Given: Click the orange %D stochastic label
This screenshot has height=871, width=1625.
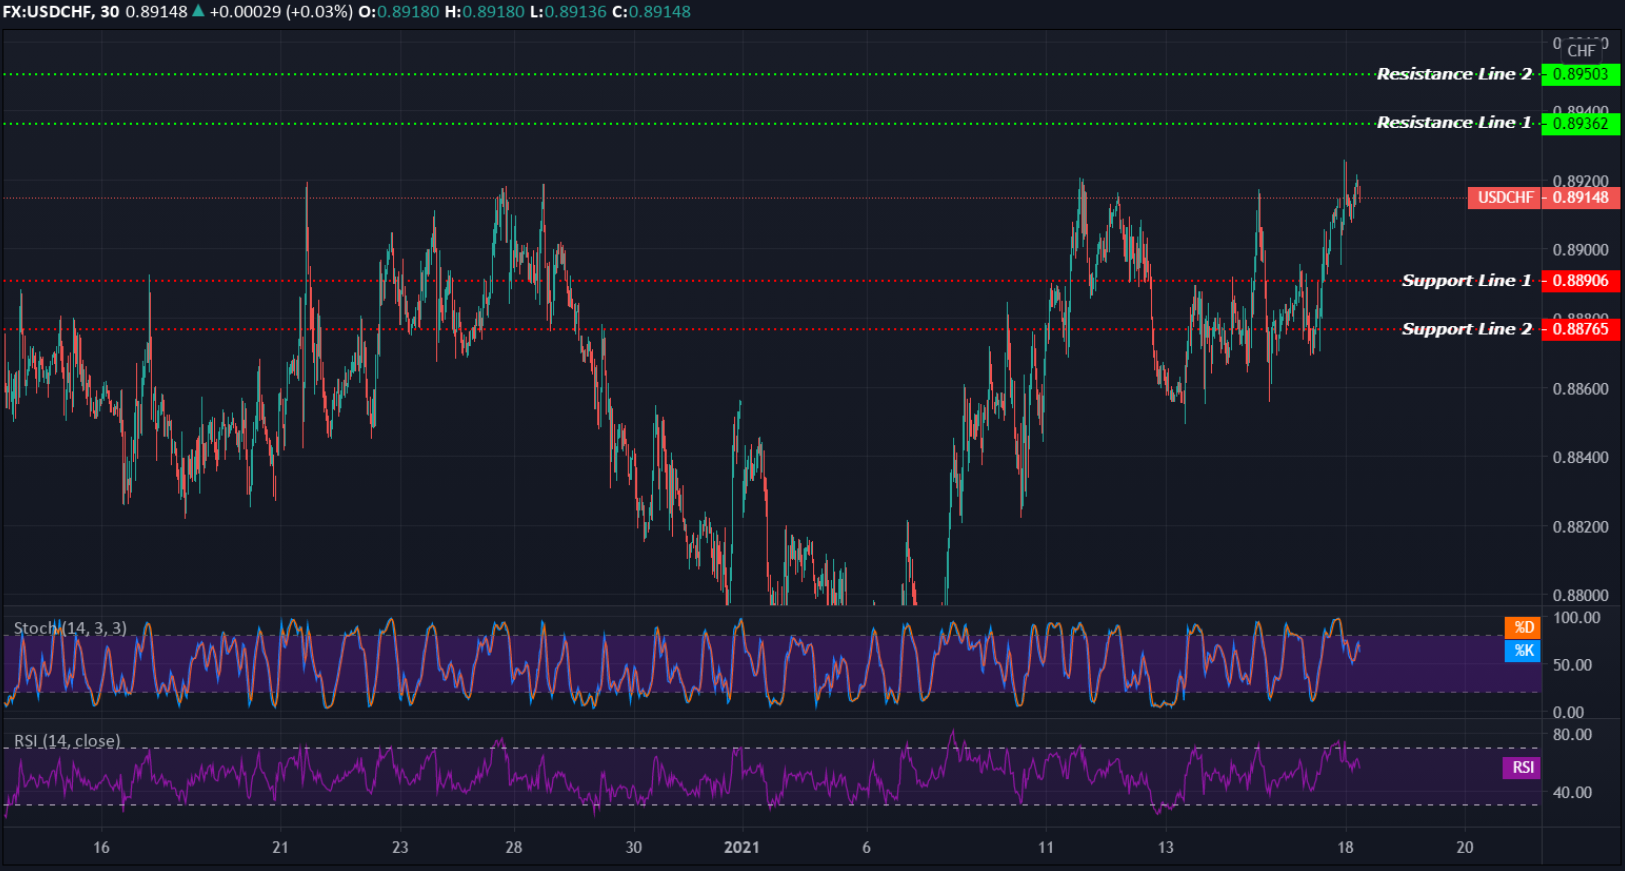Looking at the screenshot, I should pos(1523,627).
